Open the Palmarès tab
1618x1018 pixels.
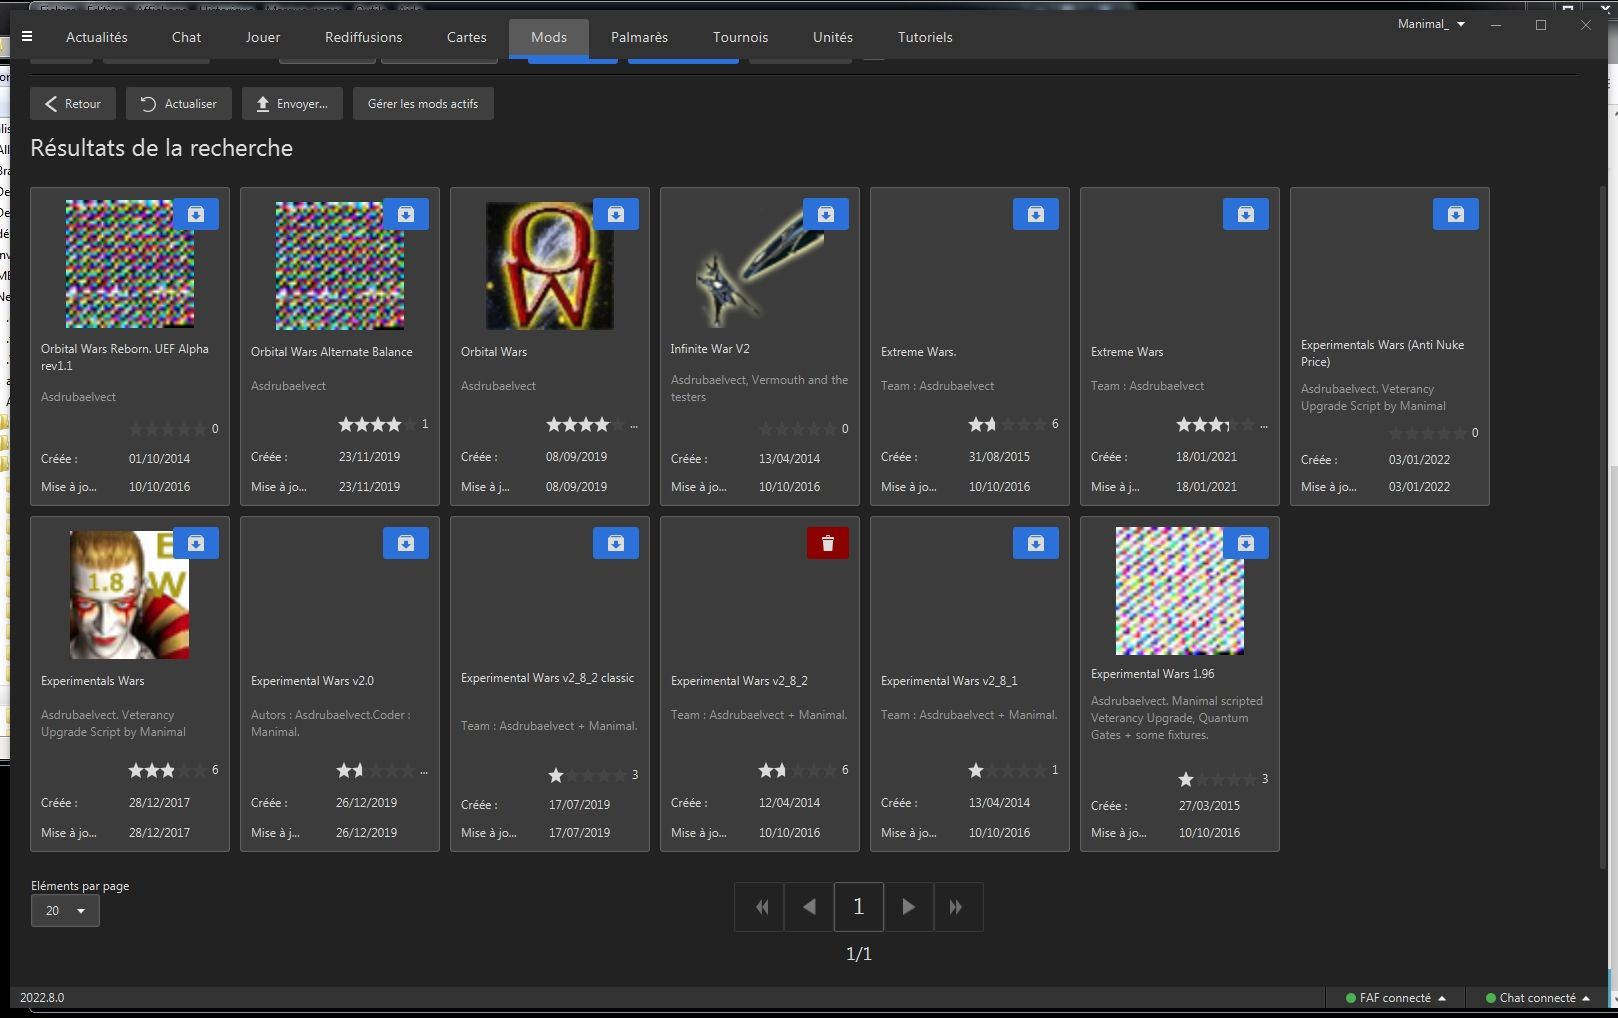639,37
